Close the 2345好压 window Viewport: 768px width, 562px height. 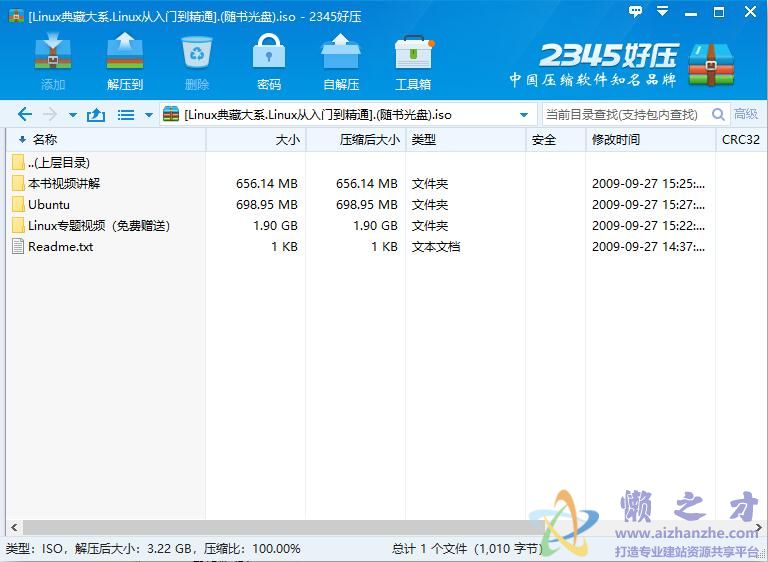pyautogui.click(x=750, y=12)
